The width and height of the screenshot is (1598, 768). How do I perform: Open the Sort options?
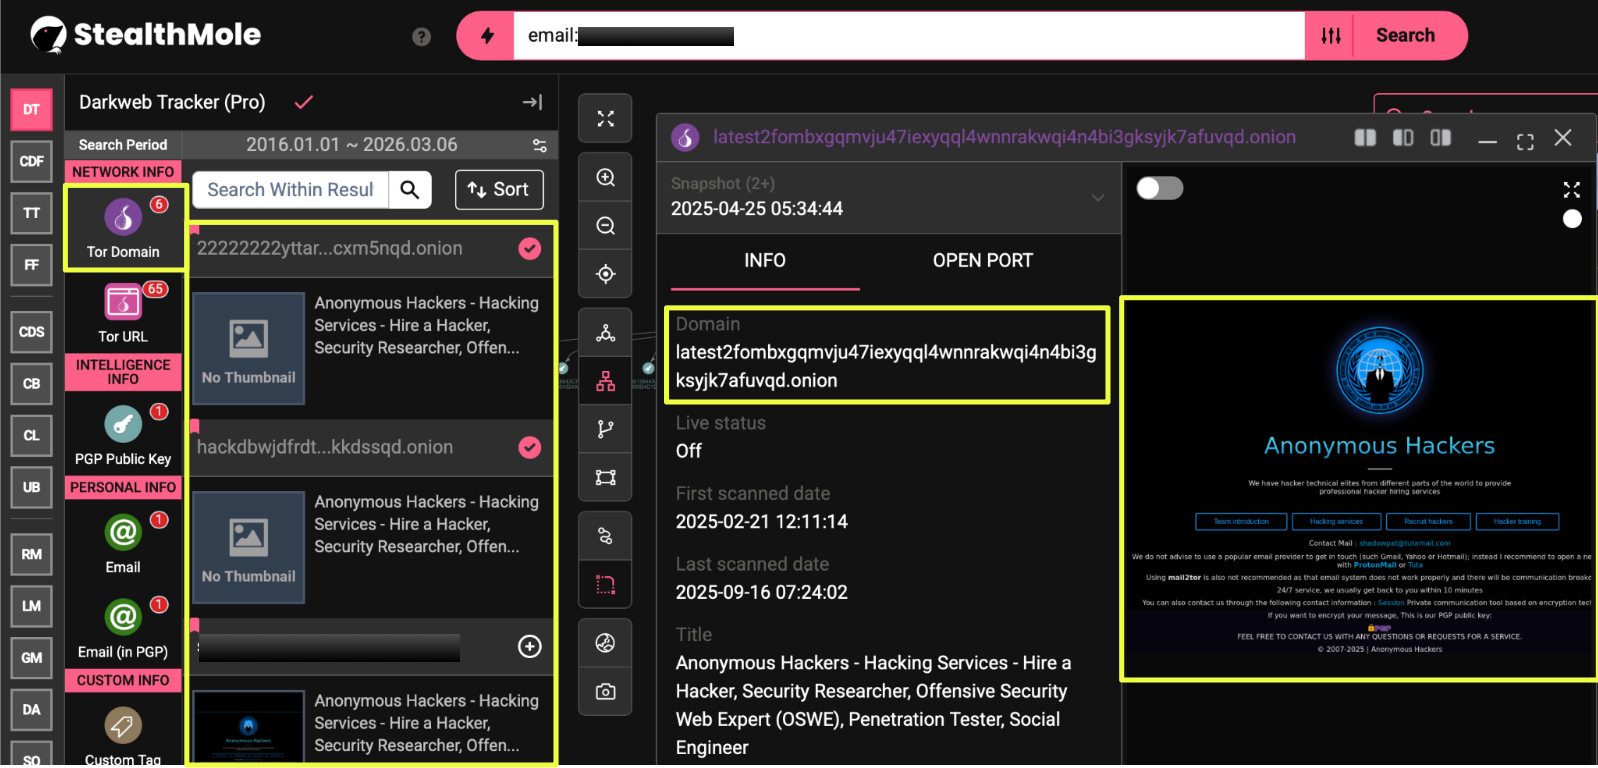(498, 189)
